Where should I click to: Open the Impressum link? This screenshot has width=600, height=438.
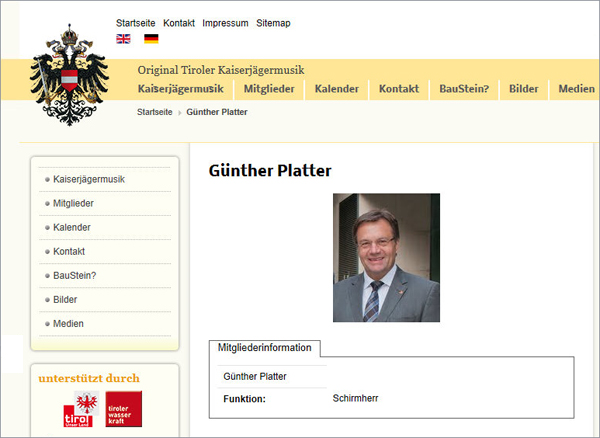(225, 23)
